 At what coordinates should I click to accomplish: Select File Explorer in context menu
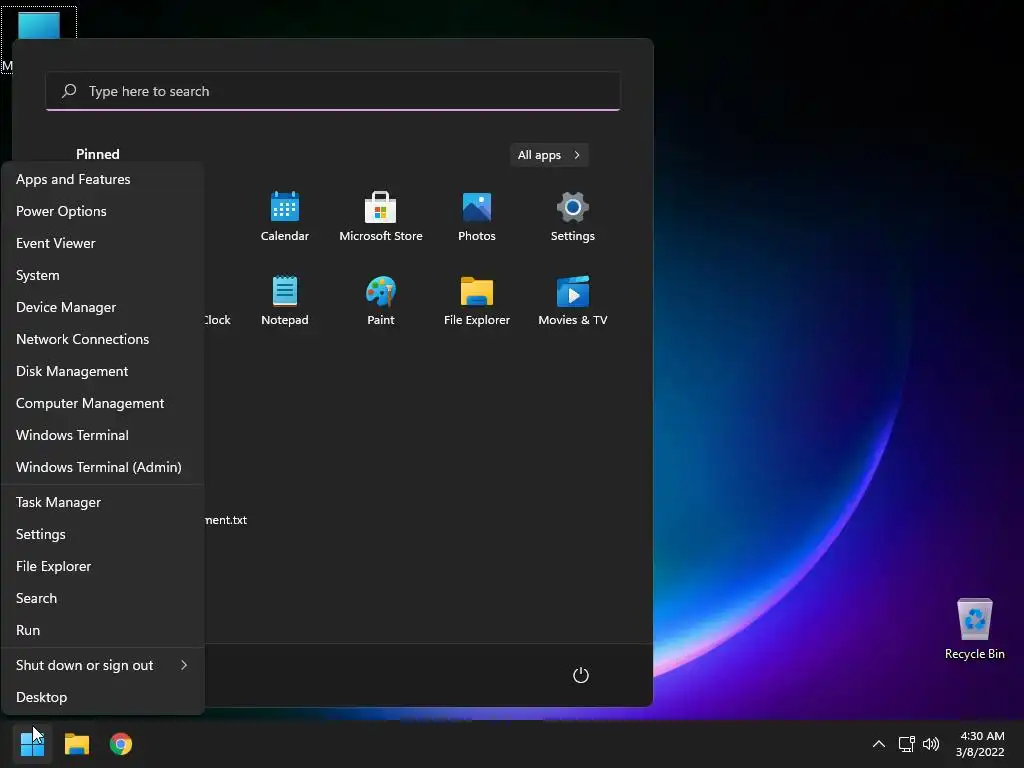(x=103, y=566)
